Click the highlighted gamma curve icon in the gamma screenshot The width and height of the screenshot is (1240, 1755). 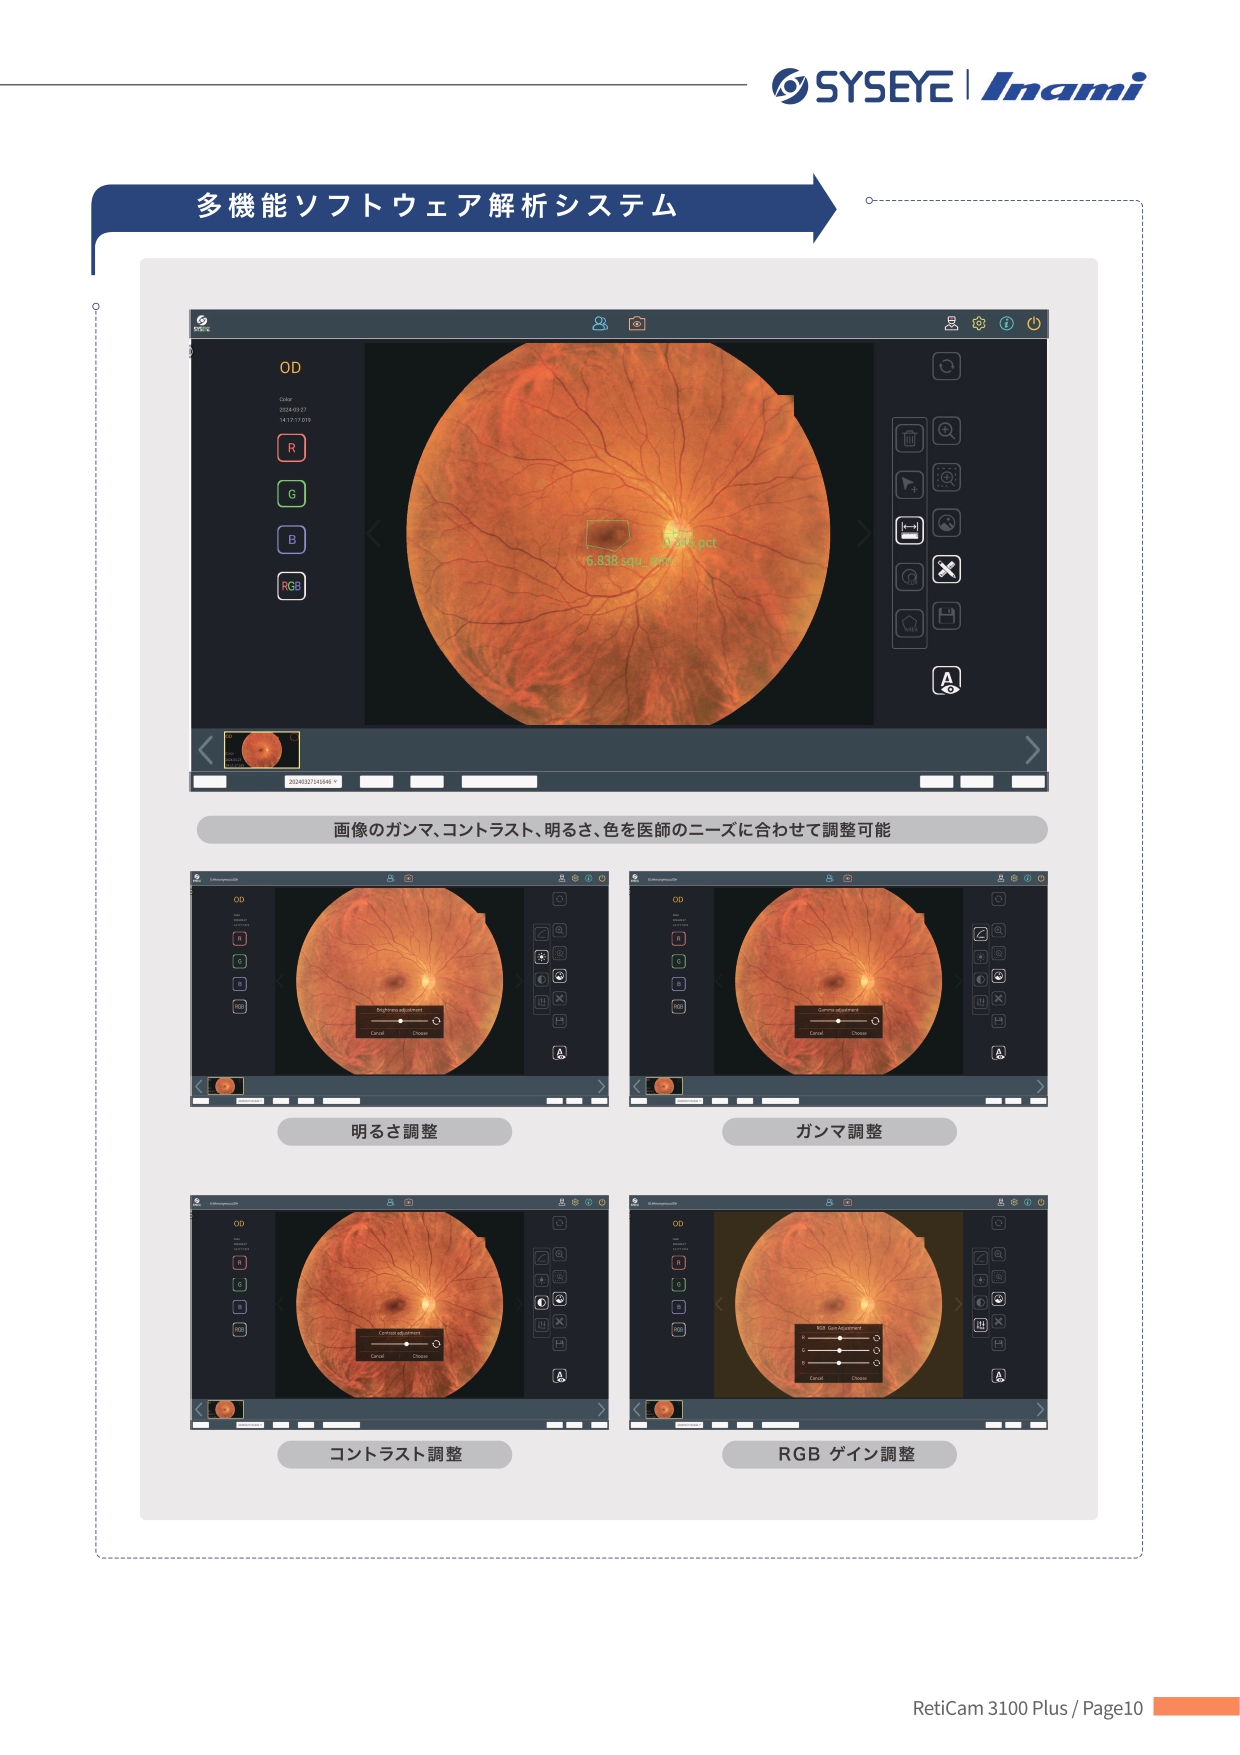click(980, 934)
